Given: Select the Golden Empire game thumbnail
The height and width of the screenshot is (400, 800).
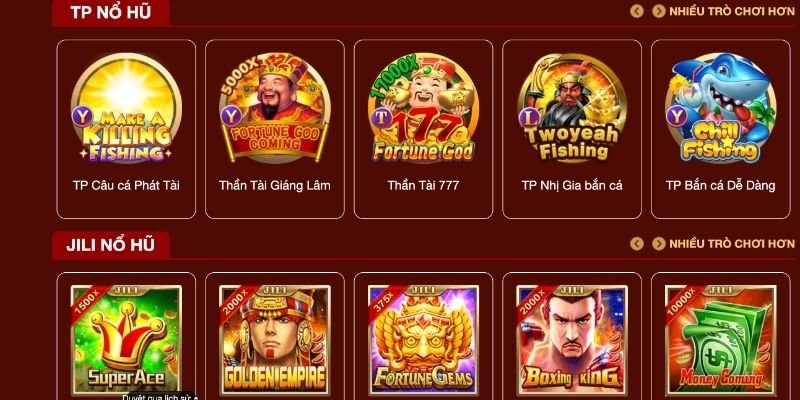Looking at the screenshot, I should 274,340.
